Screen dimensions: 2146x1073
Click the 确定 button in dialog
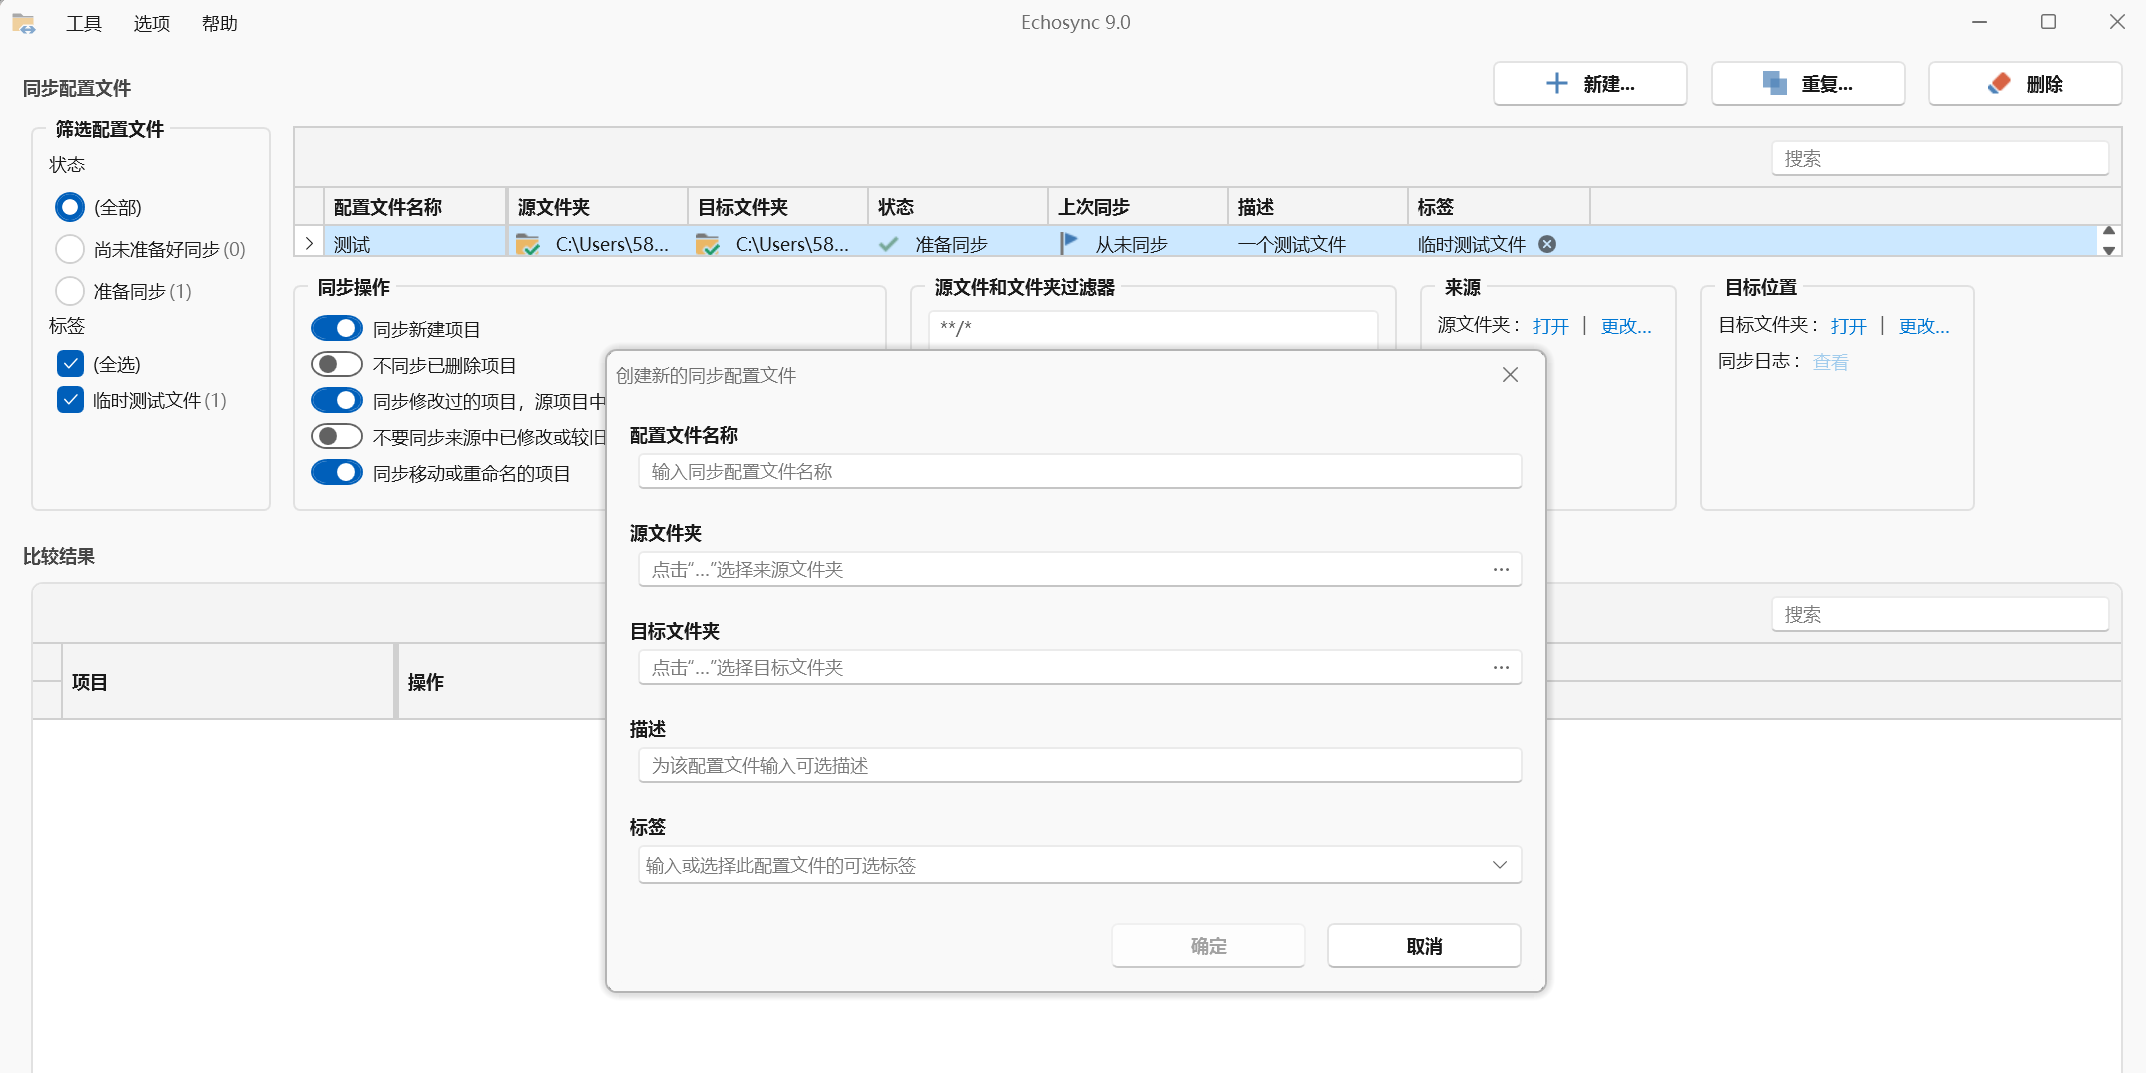tap(1208, 946)
